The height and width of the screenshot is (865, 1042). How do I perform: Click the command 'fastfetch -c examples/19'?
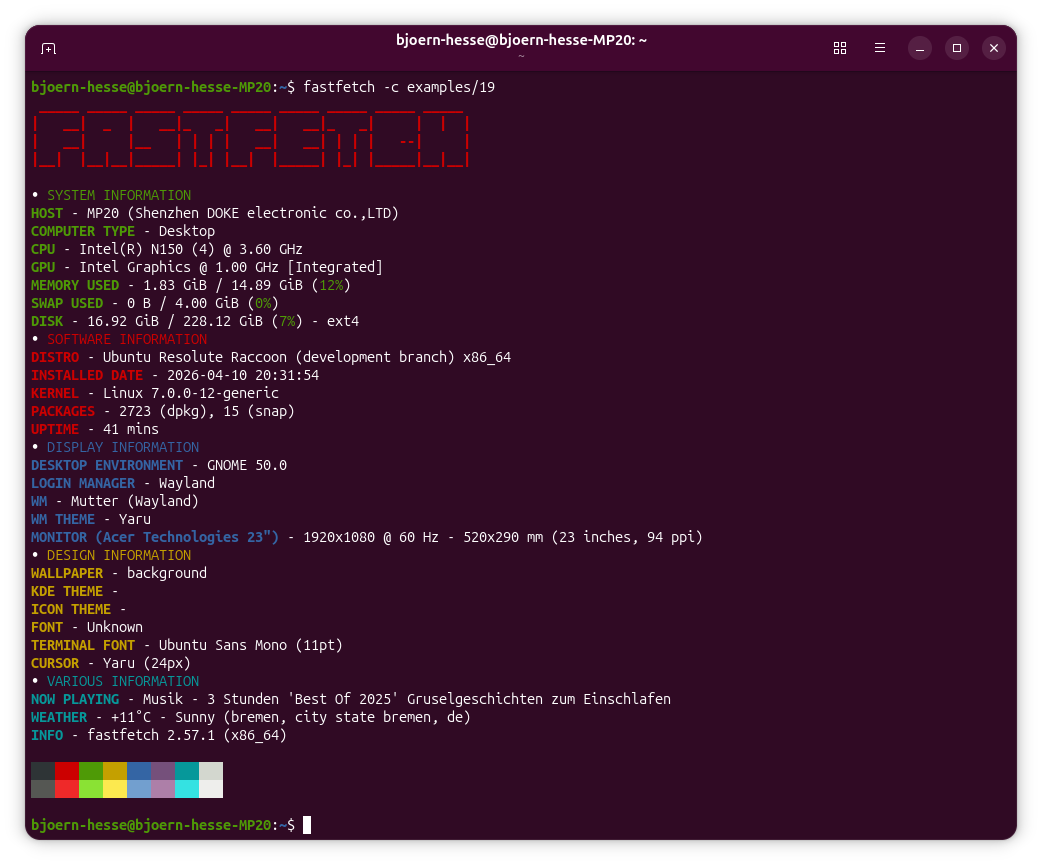399,87
